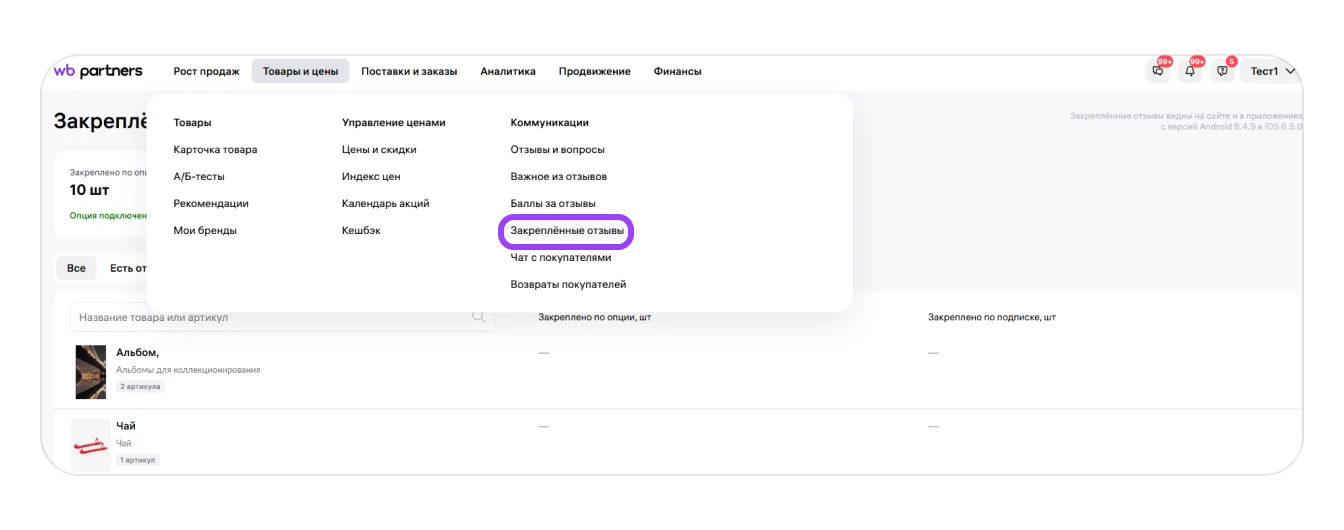Open Чат с покупателями
Screen dimensions: 1344x530
pyautogui.click(x=560, y=258)
